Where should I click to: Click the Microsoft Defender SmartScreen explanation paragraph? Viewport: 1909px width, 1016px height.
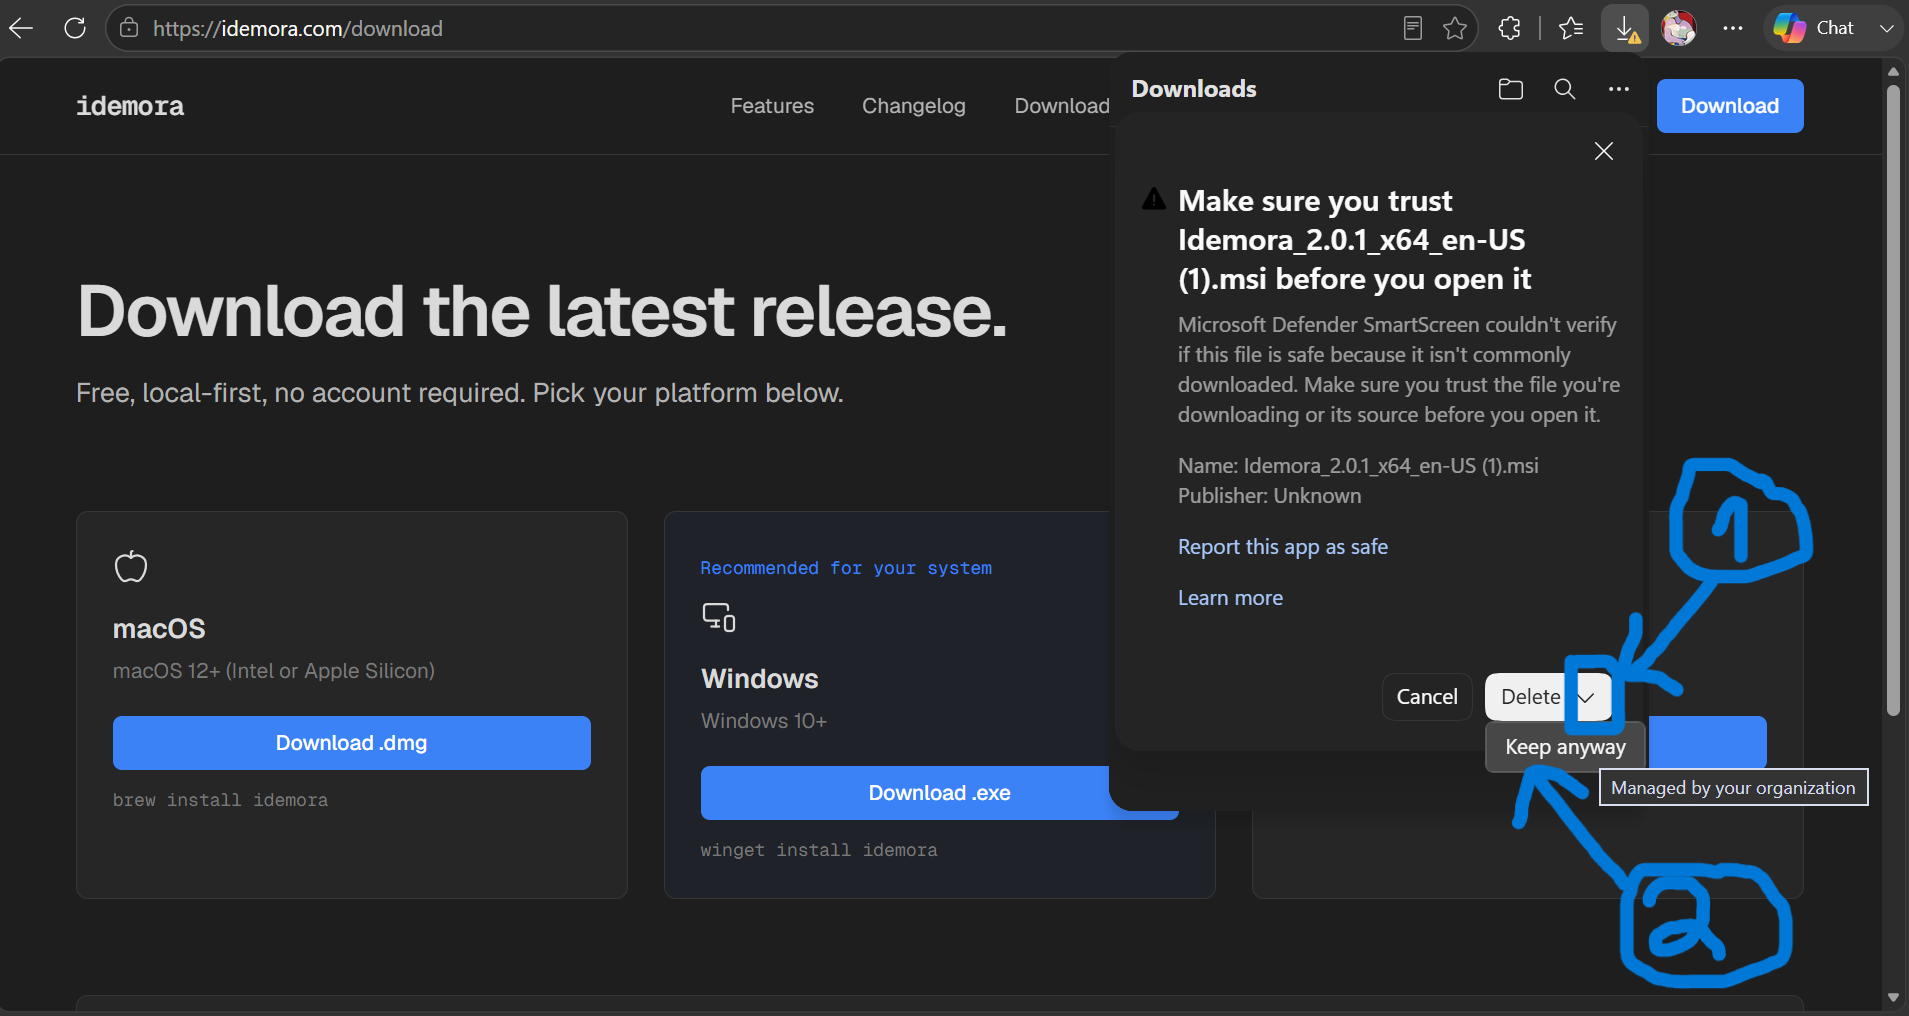pos(1399,370)
